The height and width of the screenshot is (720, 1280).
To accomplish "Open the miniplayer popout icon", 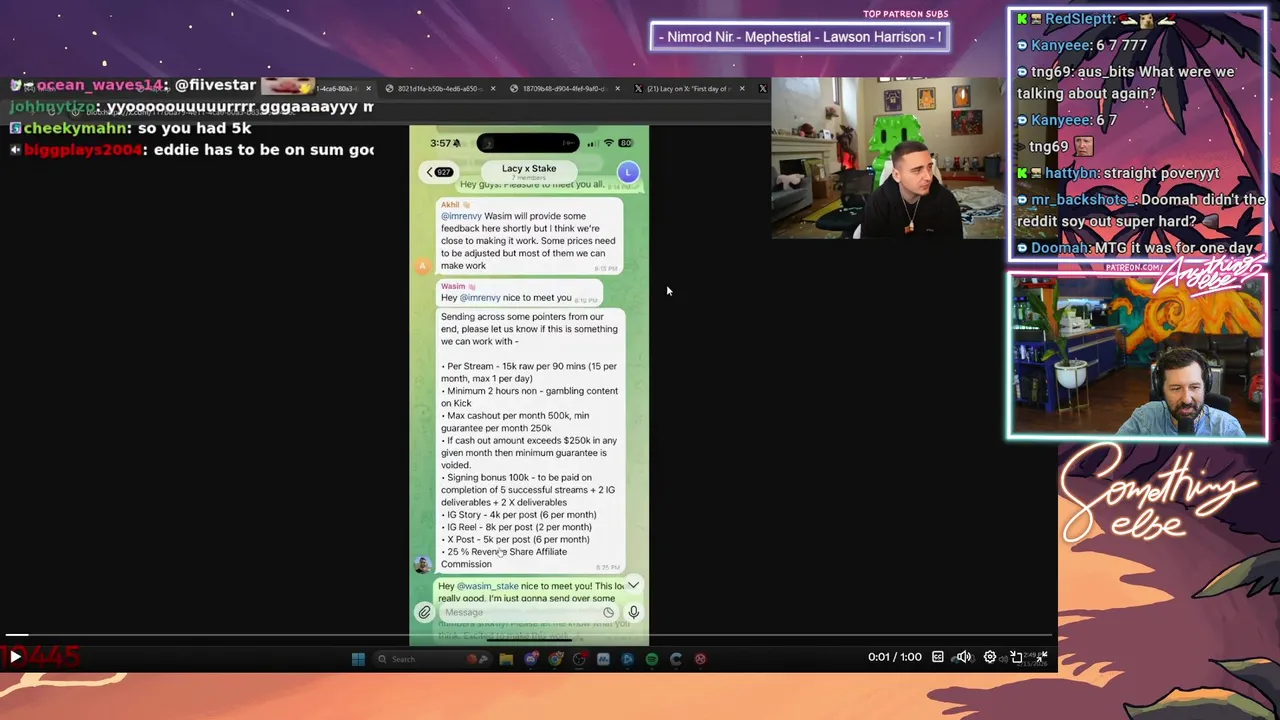I will [x=1016, y=657].
